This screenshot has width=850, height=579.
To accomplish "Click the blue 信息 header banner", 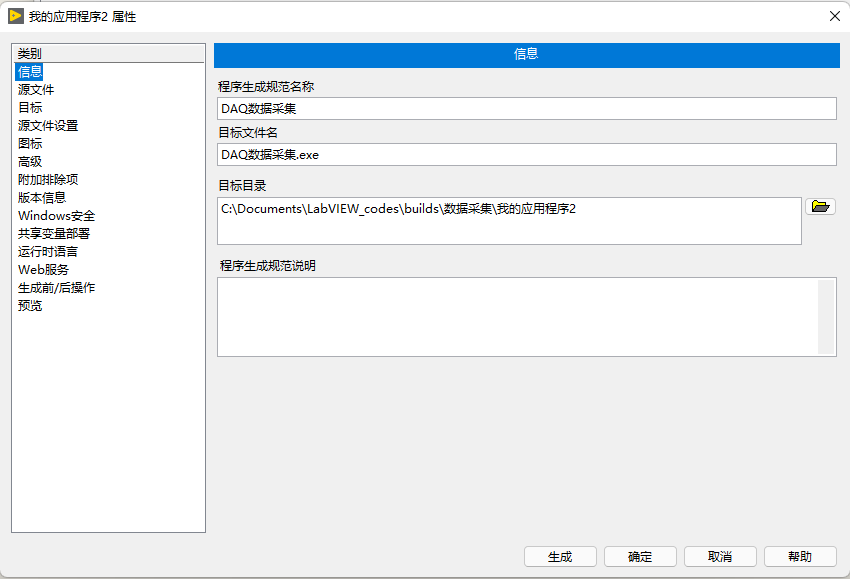I will pos(526,55).
